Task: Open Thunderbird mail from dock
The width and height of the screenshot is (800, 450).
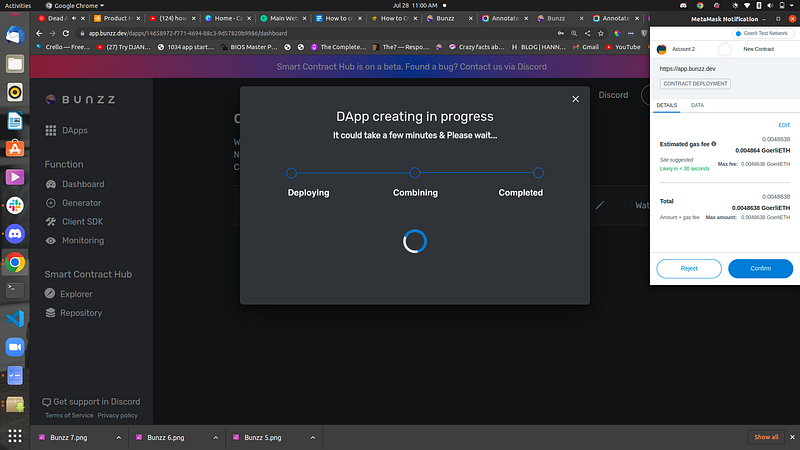Action: pos(15,36)
